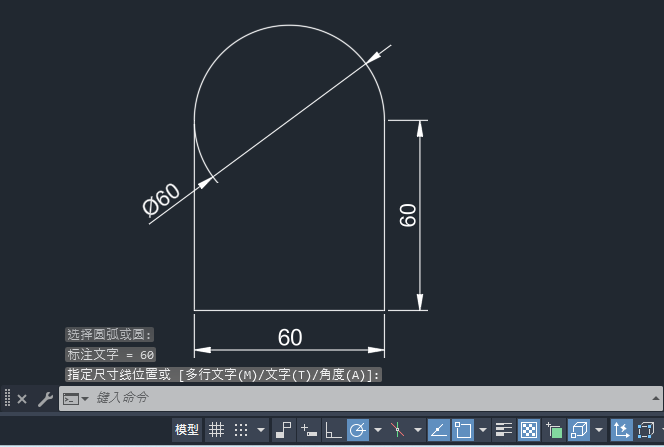Screen dimensions: 664x447
Task: Choose 角度(A) command option
Action: click(x=343, y=375)
